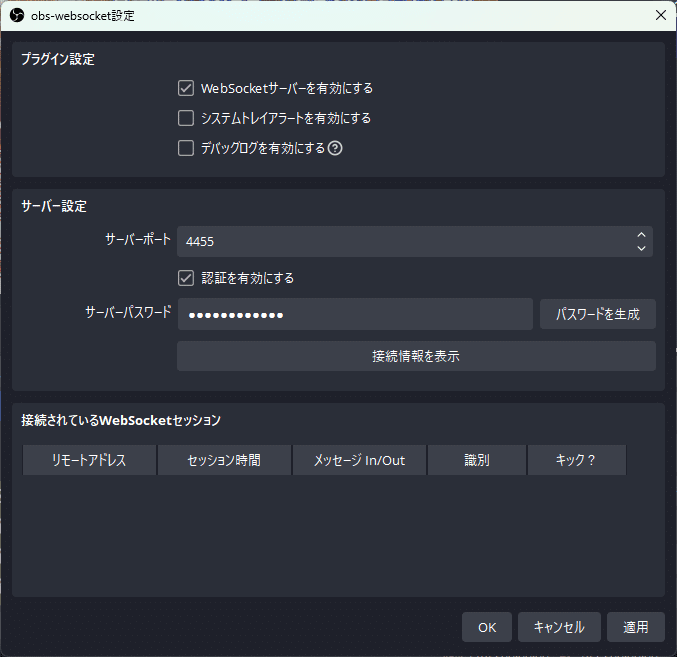The height and width of the screenshot is (657, 677).
Task: Select the キック？ column header
Action: pyautogui.click(x=577, y=460)
